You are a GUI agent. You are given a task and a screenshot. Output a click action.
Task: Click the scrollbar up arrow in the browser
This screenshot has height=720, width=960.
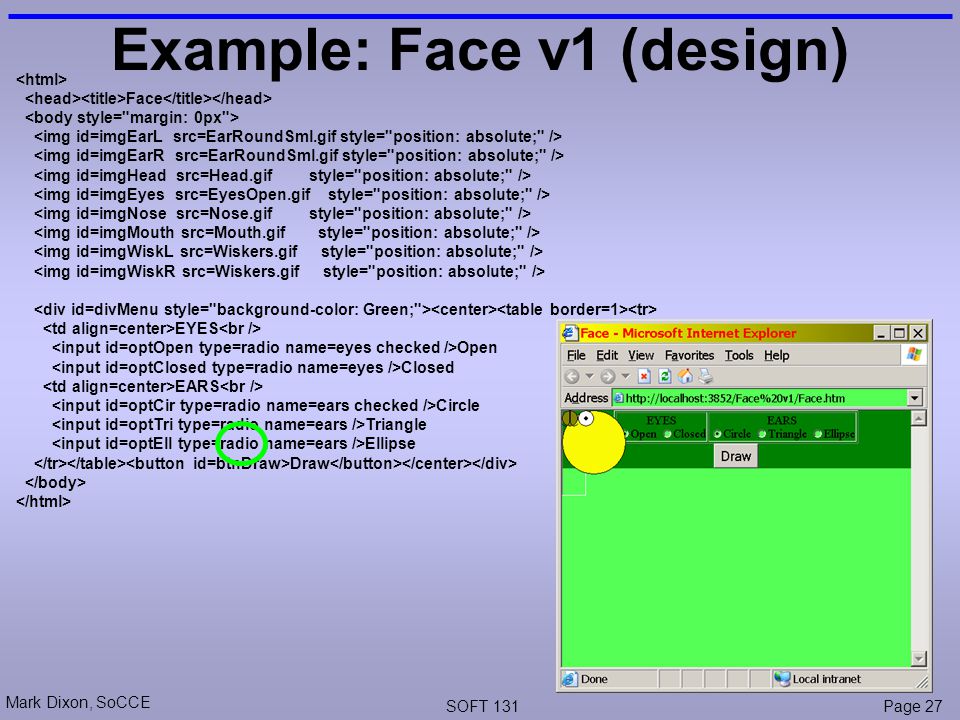pos(919,419)
